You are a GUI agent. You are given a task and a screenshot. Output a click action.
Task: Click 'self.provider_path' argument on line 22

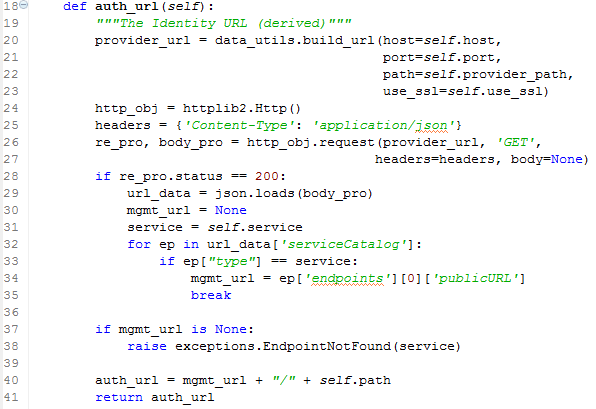495,75
